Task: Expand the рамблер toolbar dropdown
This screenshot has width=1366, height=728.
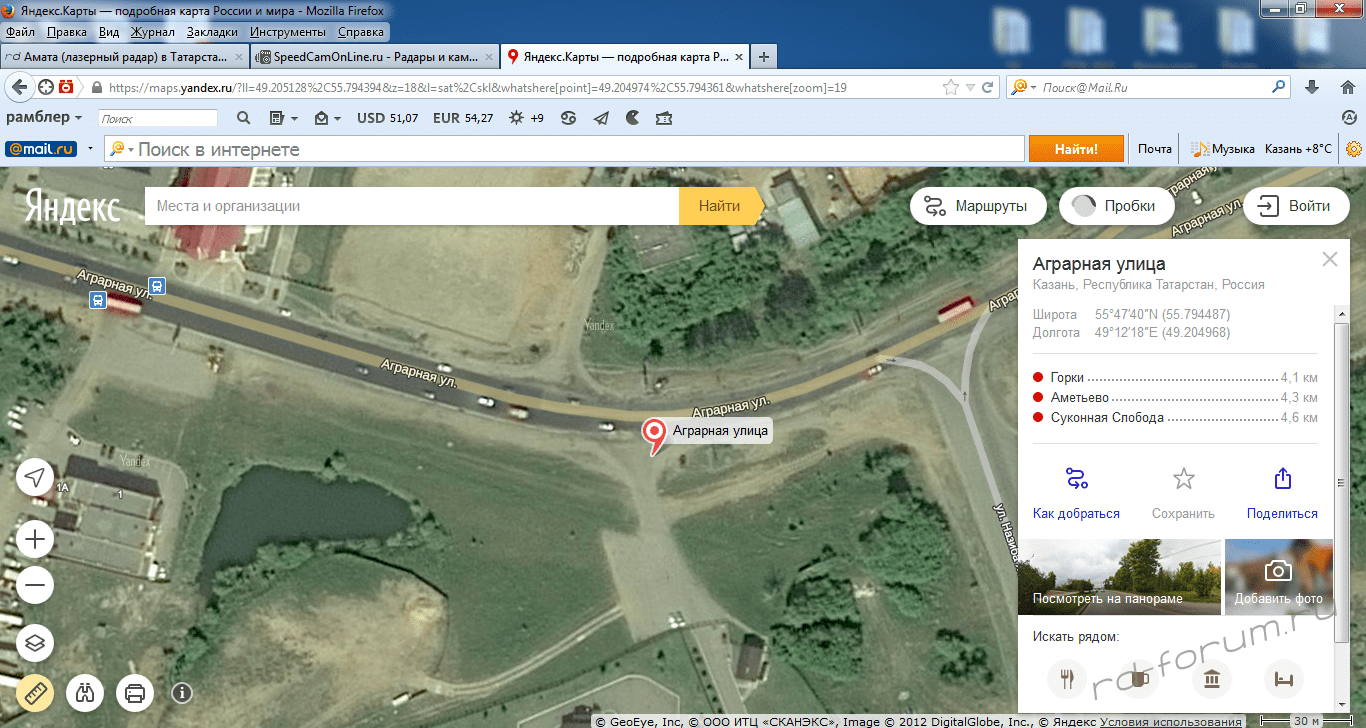Action: [77, 118]
